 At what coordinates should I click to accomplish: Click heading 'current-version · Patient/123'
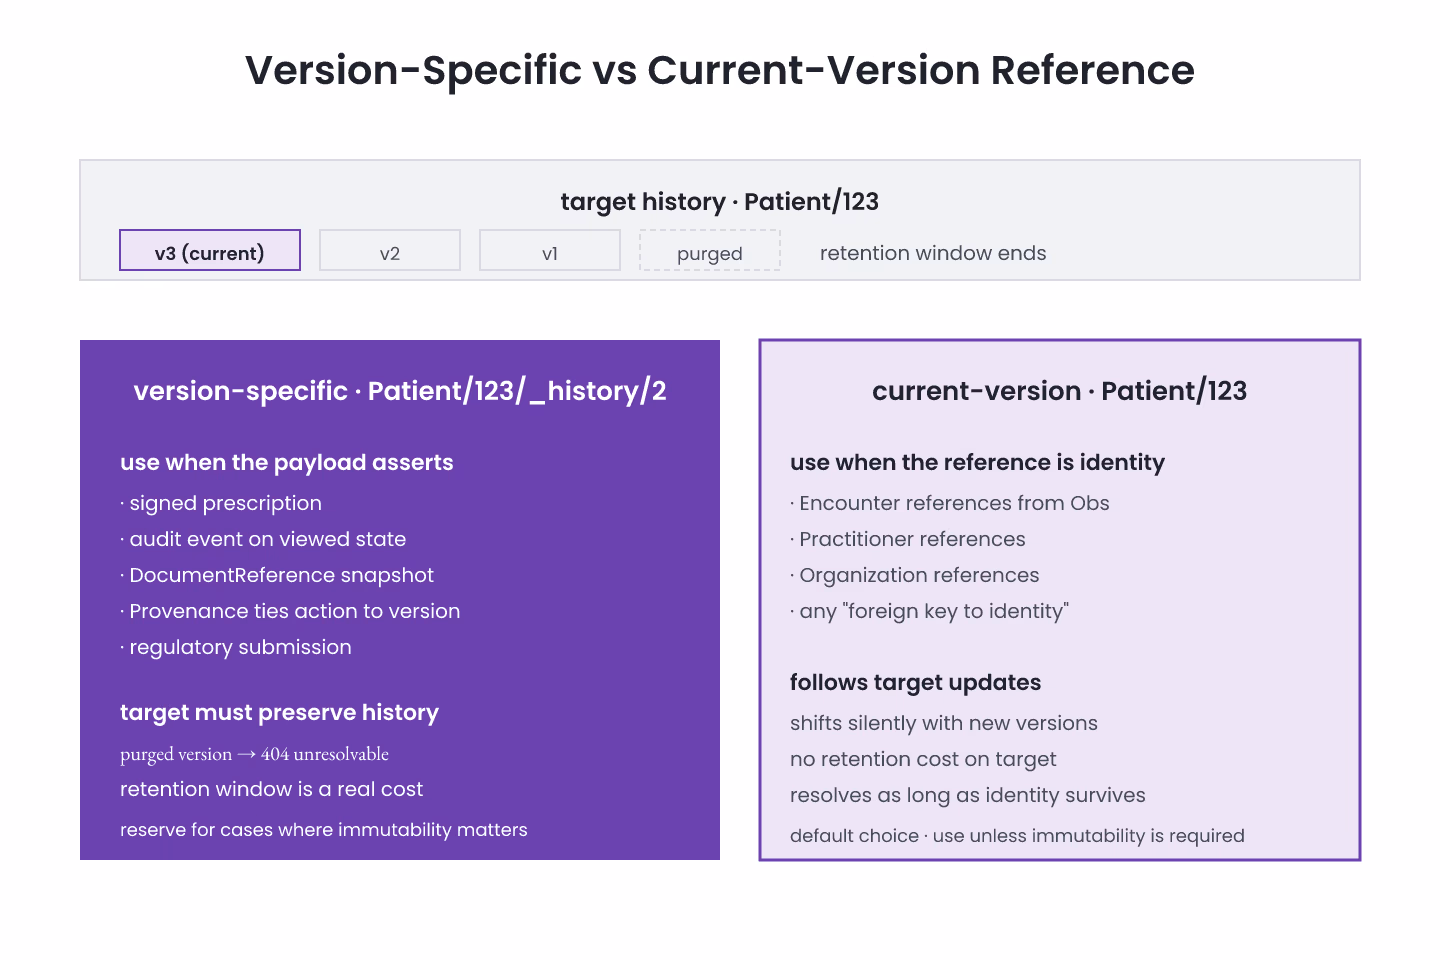point(1060,391)
